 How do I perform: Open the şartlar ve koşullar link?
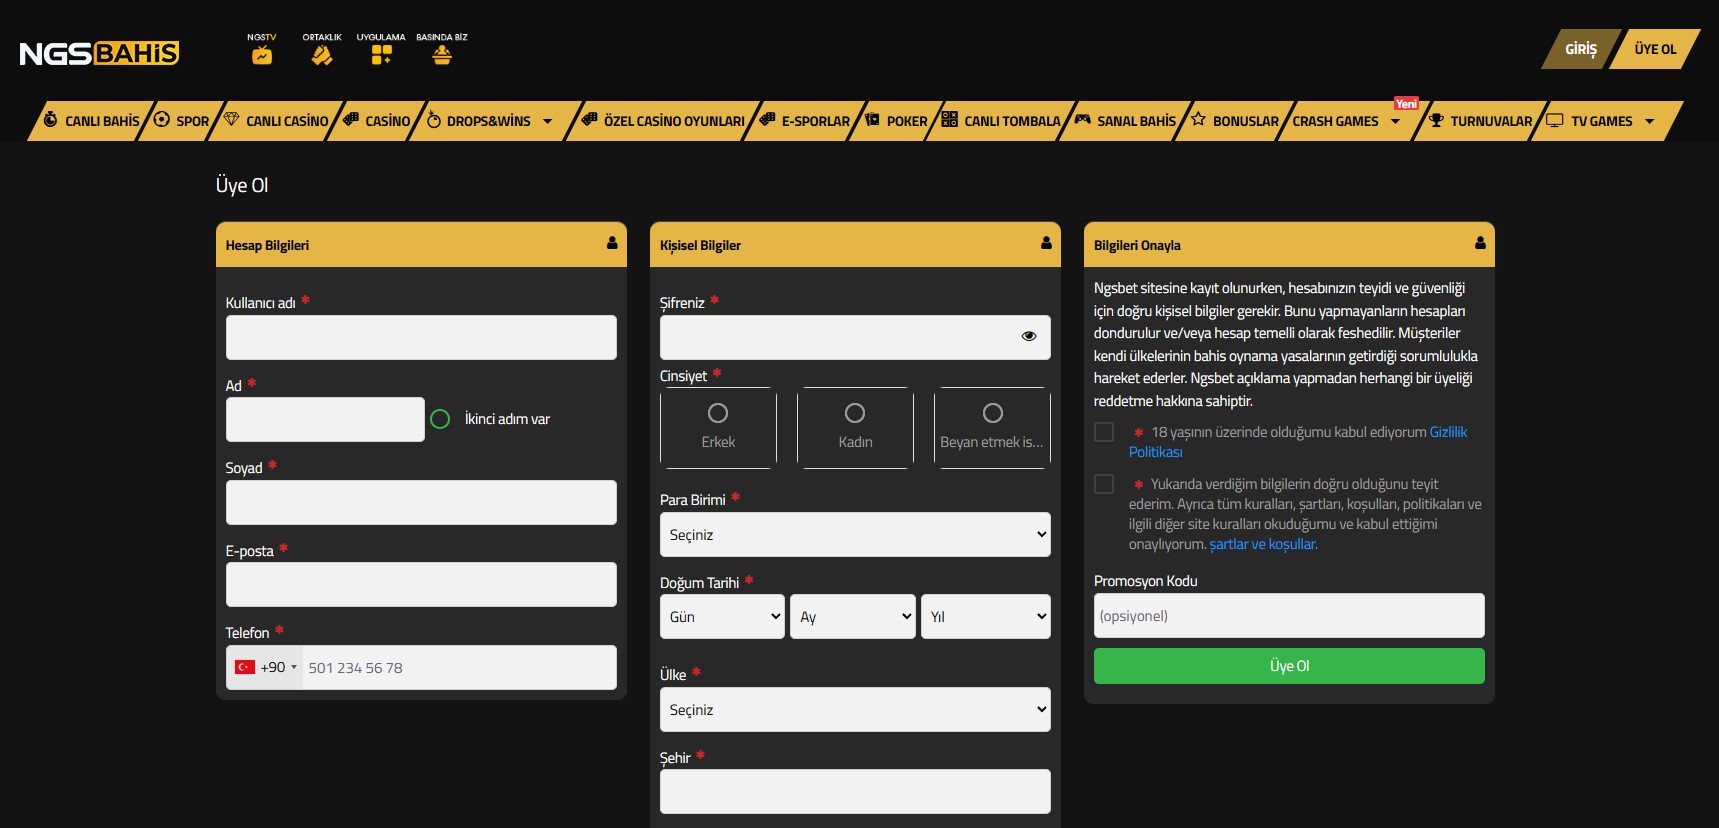(x=1263, y=544)
